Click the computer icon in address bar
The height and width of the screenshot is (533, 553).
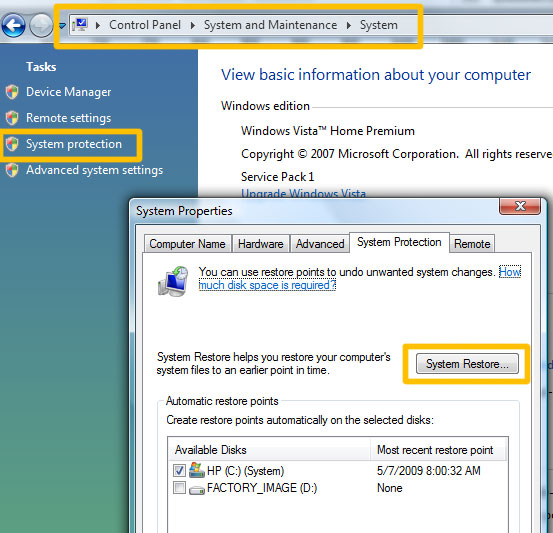point(80,25)
